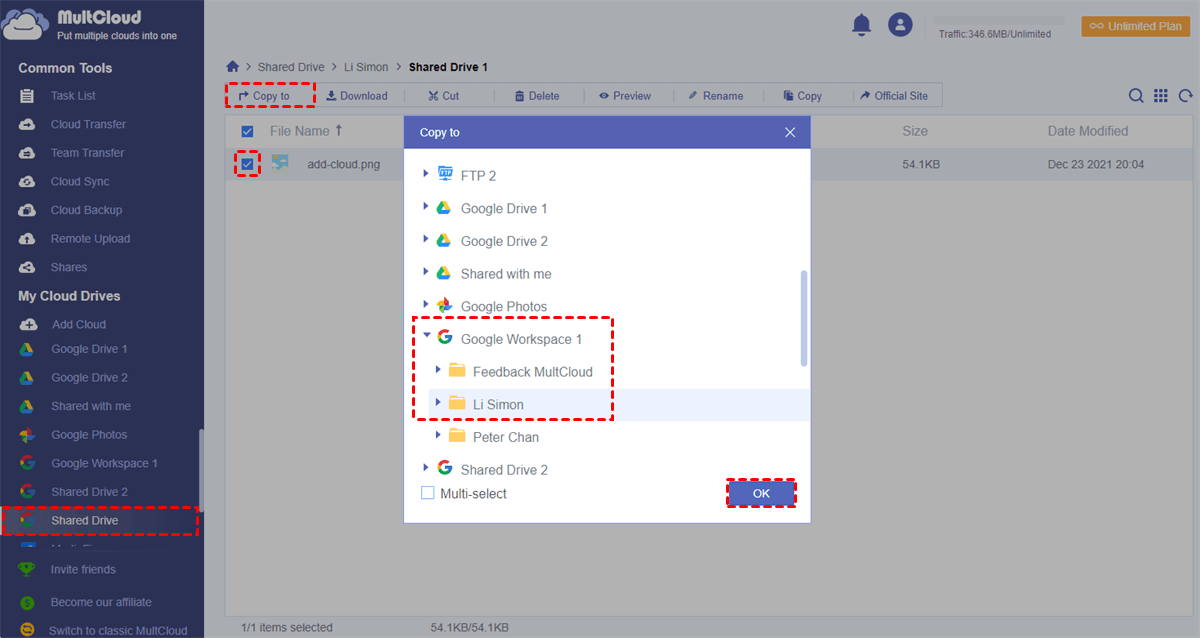1200x638 pixels.
Task: Open Shared with me in sidebar
Action: click(90, 406)
